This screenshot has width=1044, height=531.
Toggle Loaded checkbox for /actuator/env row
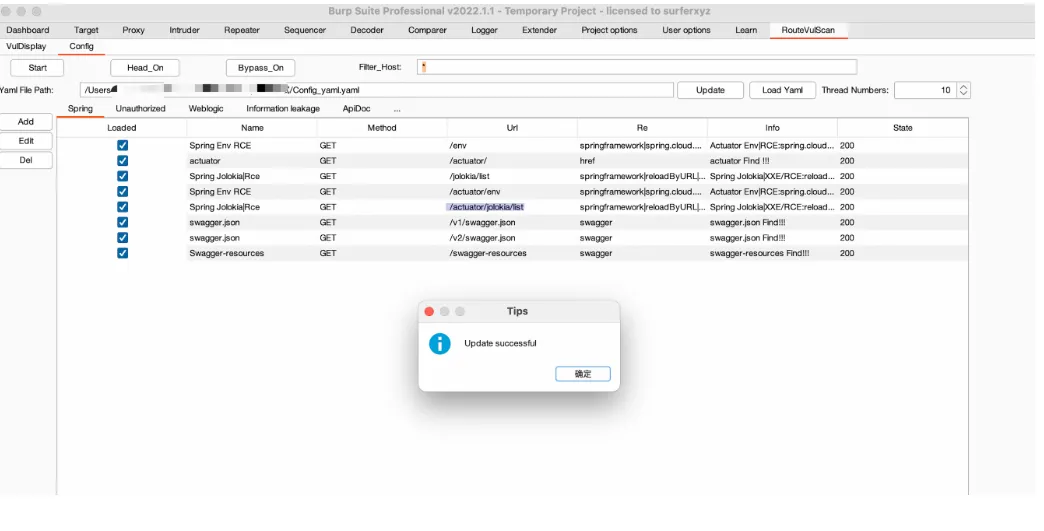pos(123,191)
